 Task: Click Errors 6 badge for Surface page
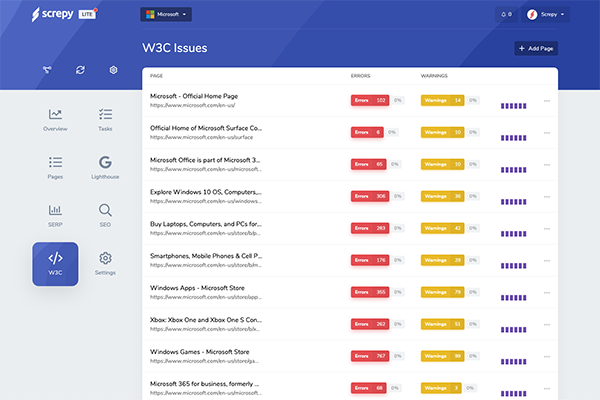tap(367, 132)
